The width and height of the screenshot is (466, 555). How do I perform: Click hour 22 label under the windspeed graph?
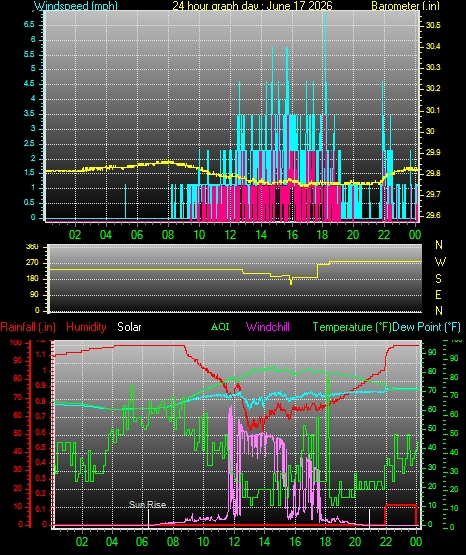[x=384, y=235]
